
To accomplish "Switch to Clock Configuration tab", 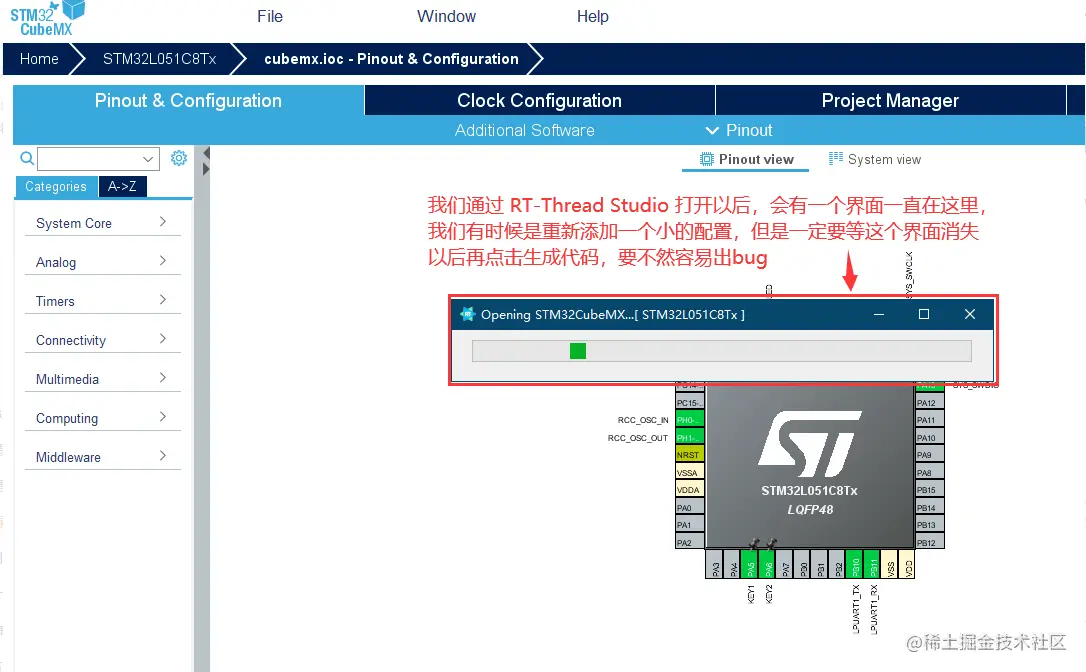I will coord(540,100).
